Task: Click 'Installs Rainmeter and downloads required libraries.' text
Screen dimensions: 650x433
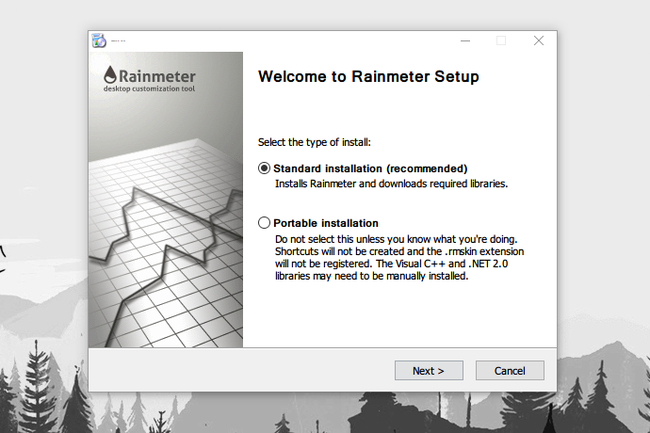Action: 391,184
